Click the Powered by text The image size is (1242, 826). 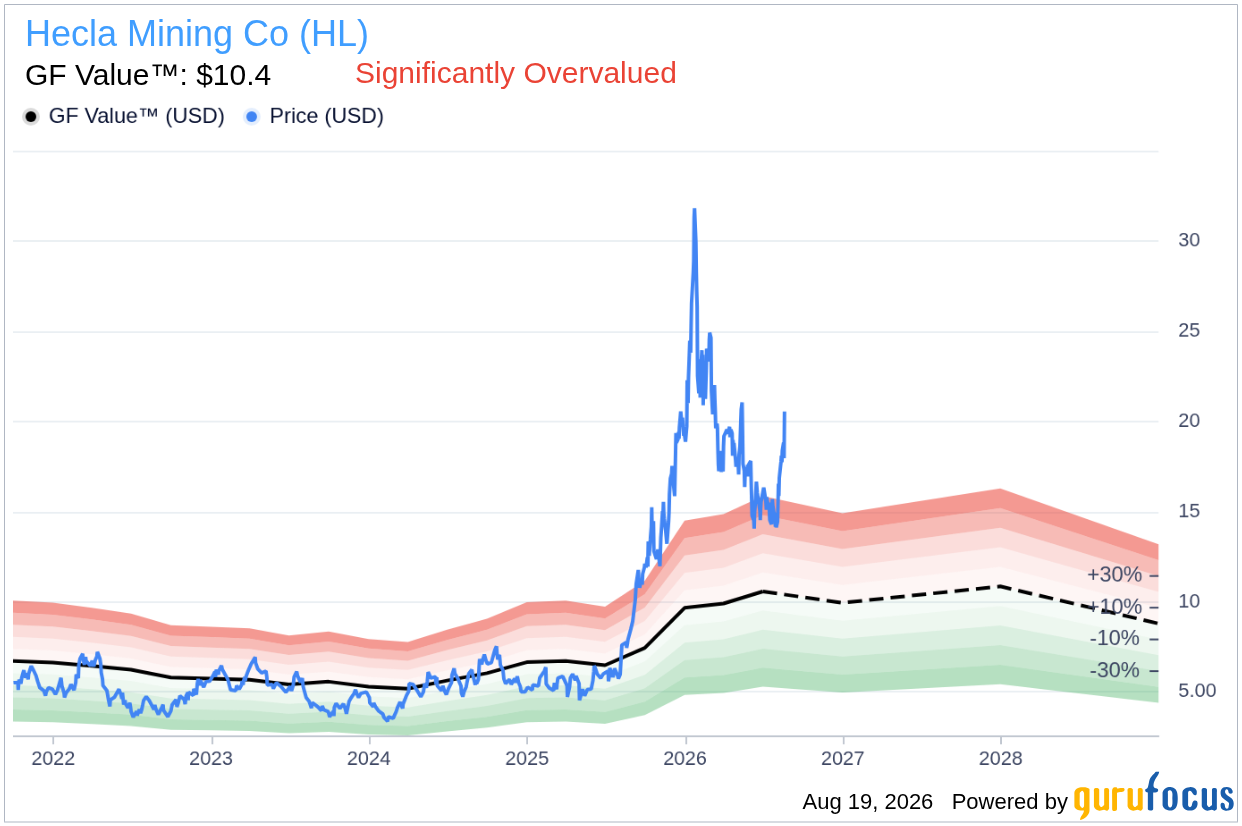[1010, 802]
